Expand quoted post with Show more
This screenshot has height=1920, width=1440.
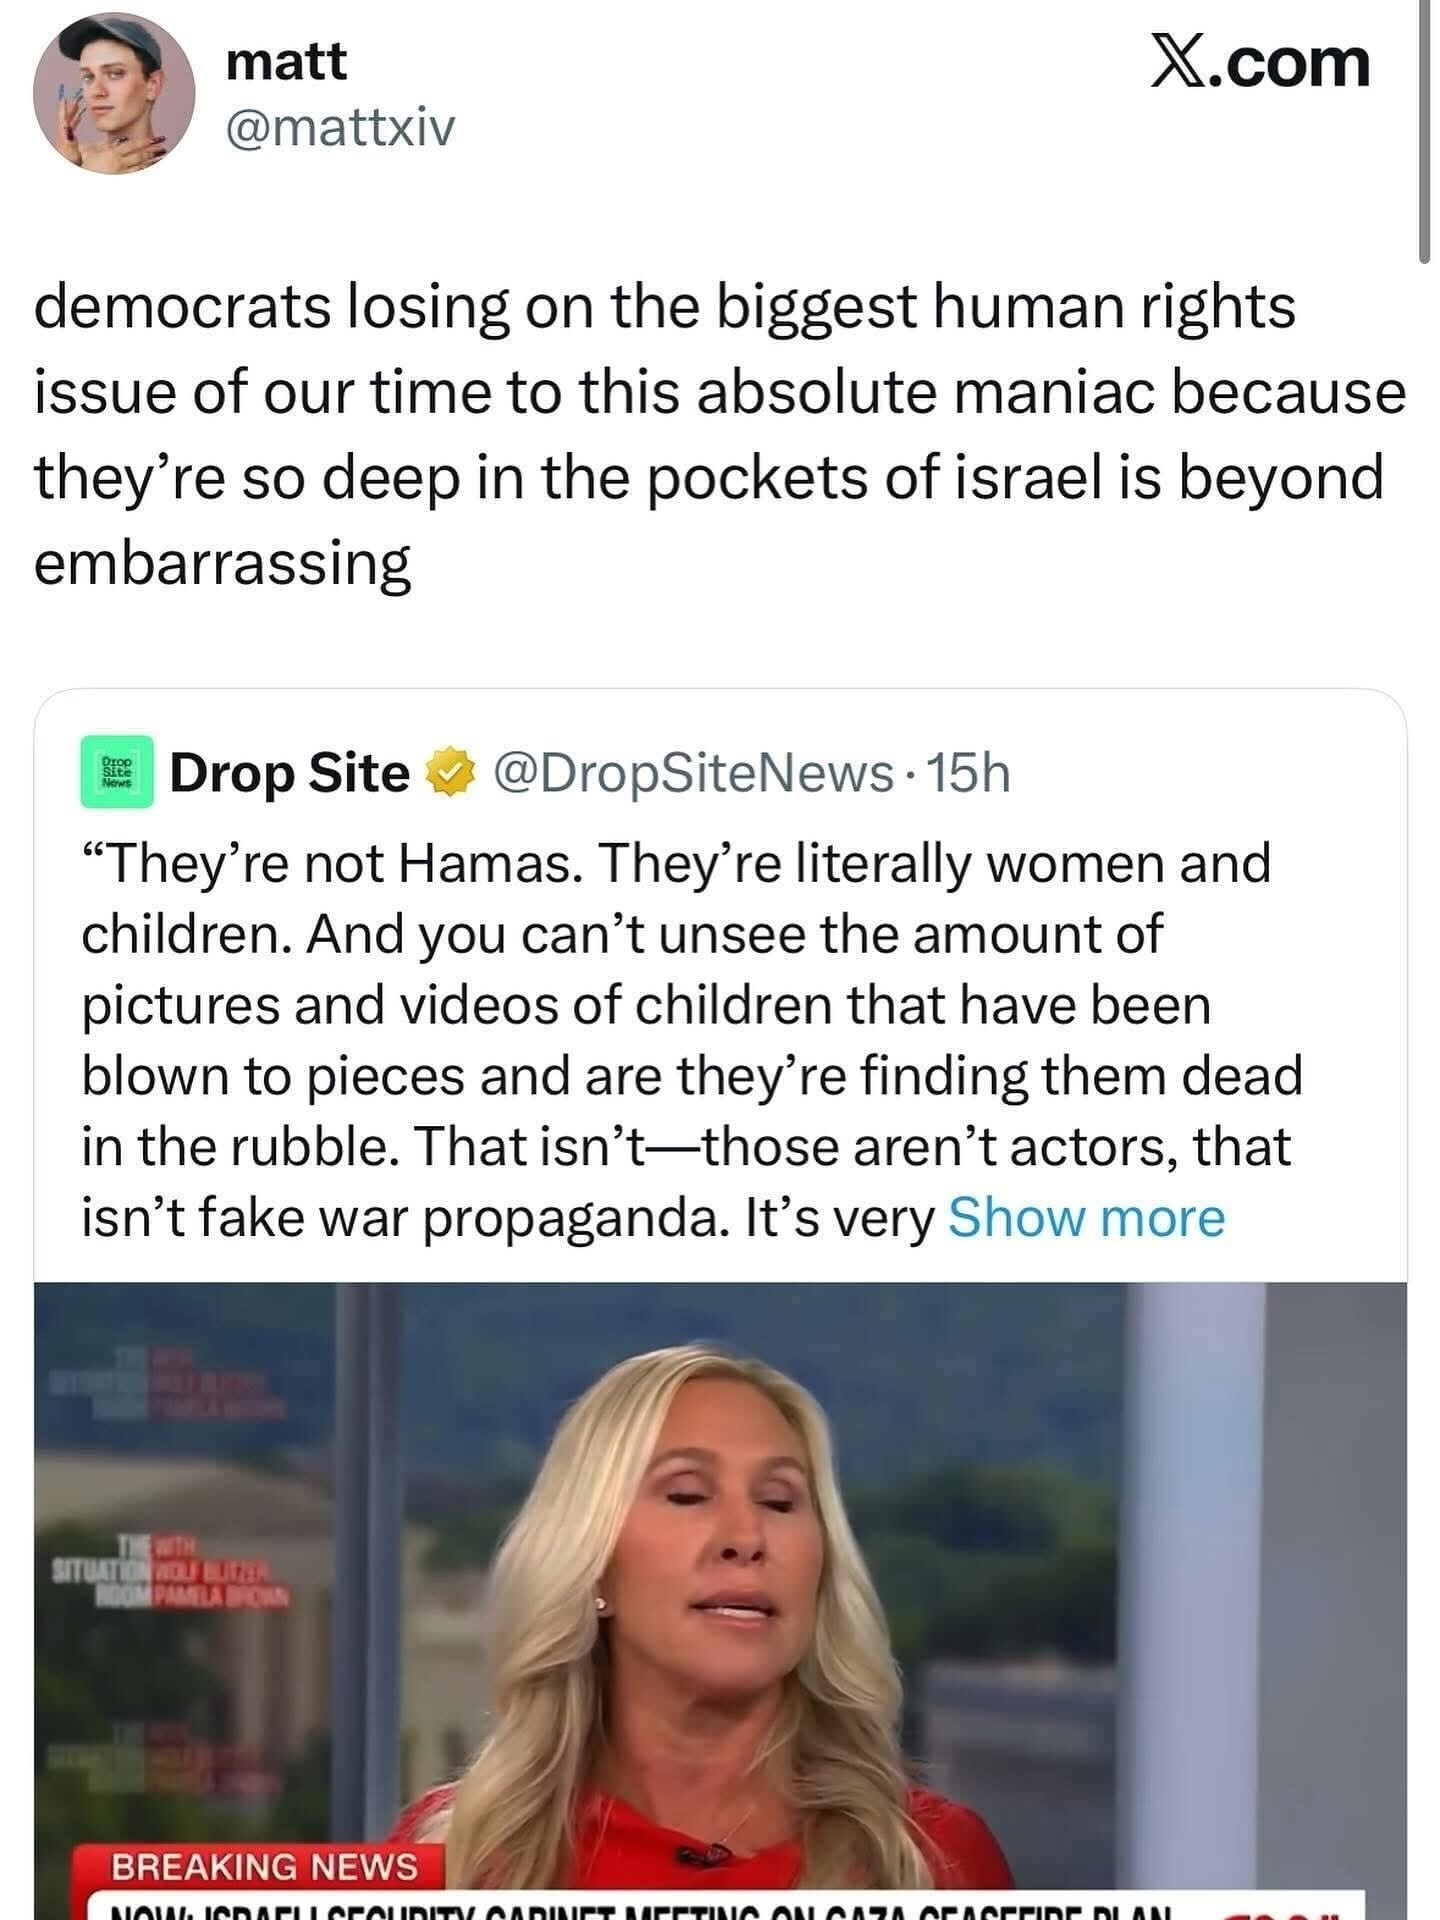point(1086,1218)
